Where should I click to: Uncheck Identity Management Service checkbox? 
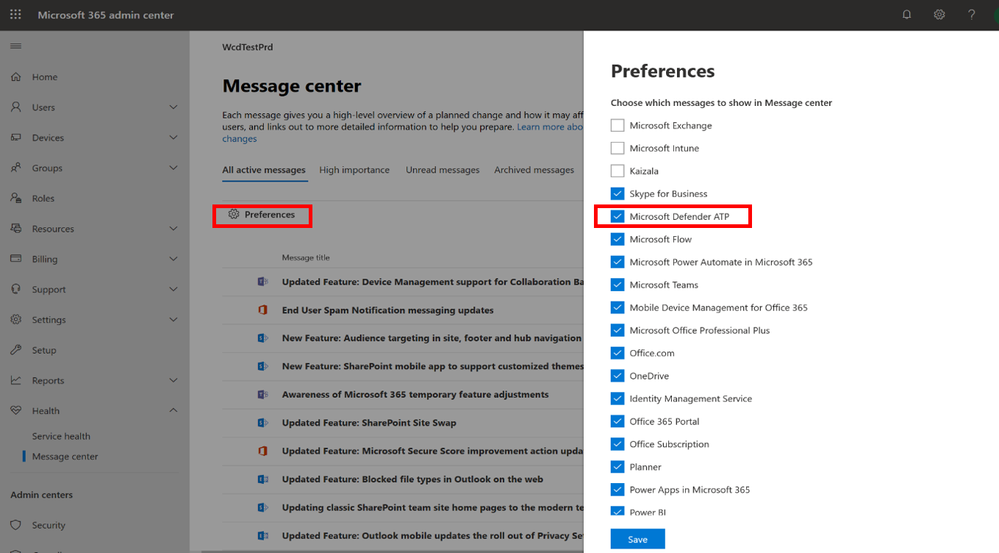click(617, 399)
